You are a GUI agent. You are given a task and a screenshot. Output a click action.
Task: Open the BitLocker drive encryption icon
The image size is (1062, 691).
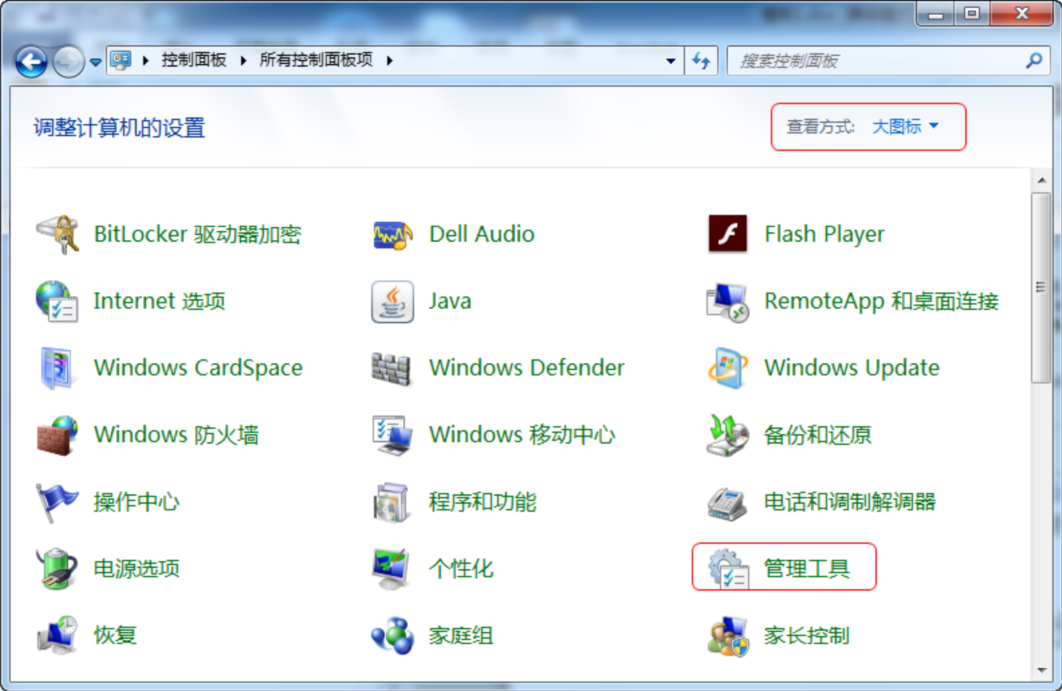pos(58,234)
